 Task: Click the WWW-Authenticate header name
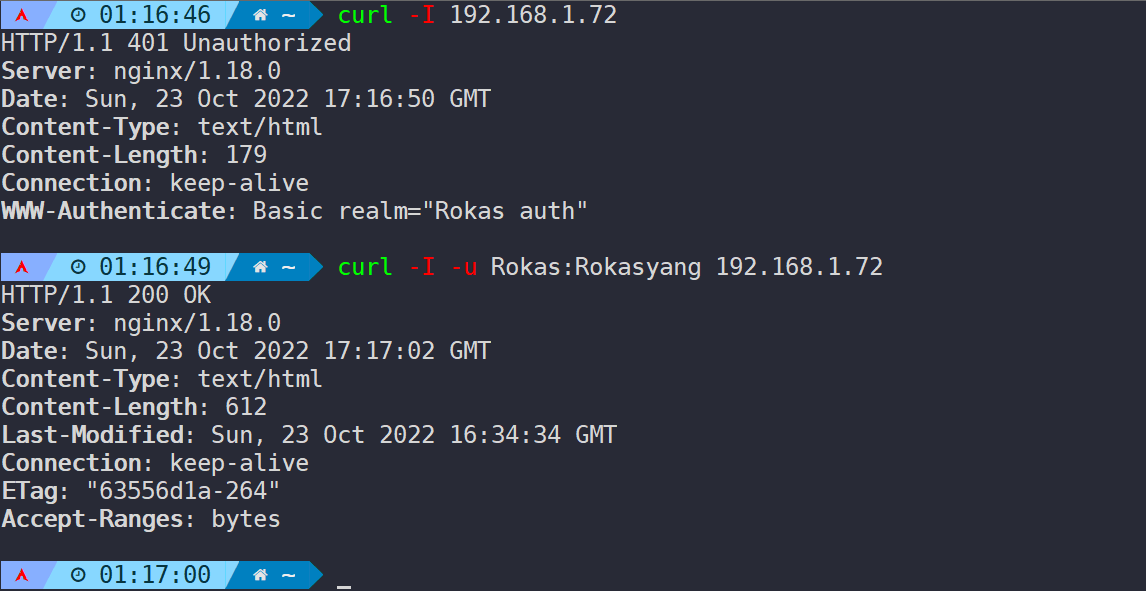113,211
